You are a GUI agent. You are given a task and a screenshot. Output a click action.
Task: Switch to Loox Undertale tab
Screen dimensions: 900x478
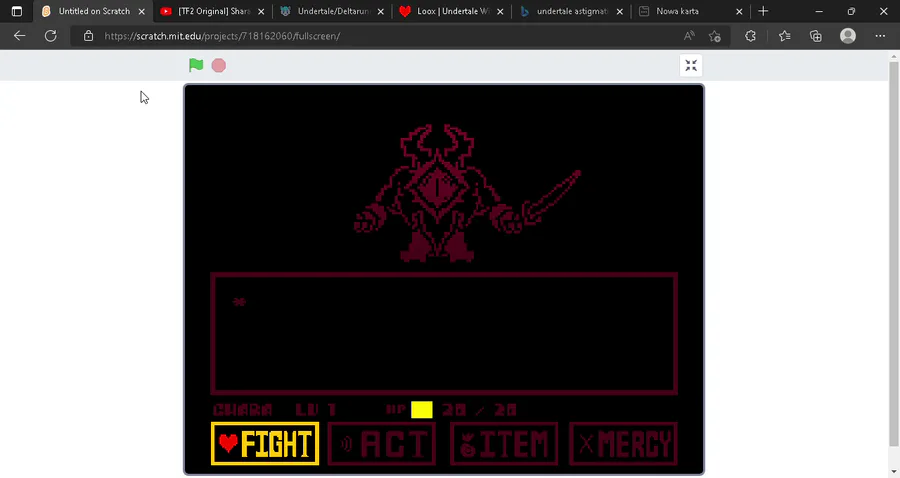point(452,11)
